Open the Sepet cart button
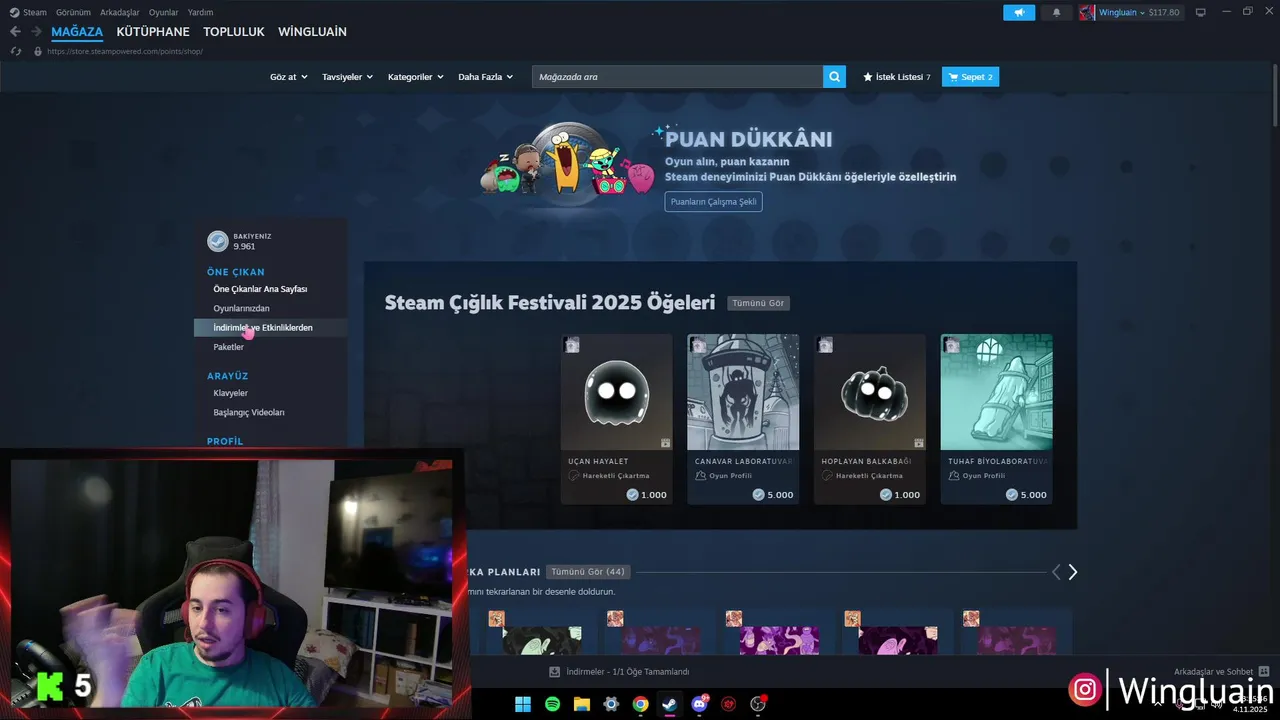Viewport: 1280px width, 720px height. click(970, 77)
